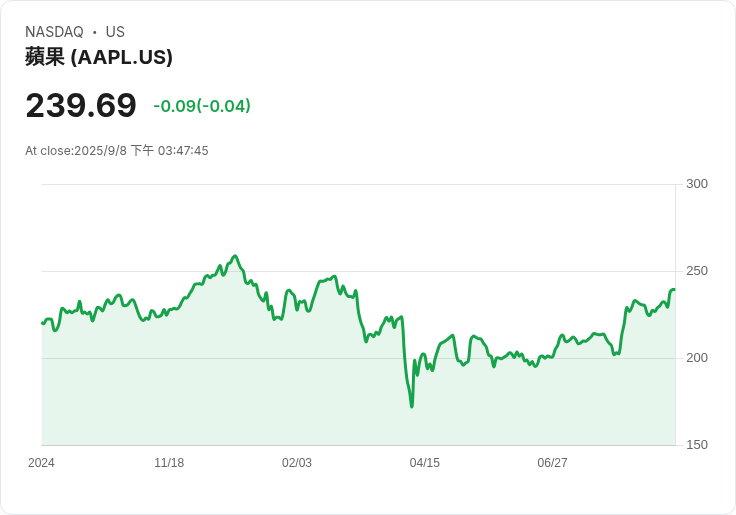This screenshot has height=515, width=736.
Task: Click the 蘋果 (AAPL.US) stock title
Action: coord(99,57)
